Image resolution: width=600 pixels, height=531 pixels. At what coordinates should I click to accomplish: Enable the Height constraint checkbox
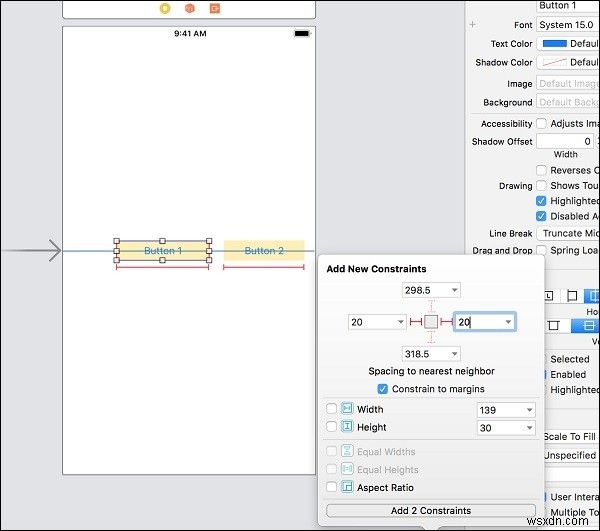[x=331, y=426]
